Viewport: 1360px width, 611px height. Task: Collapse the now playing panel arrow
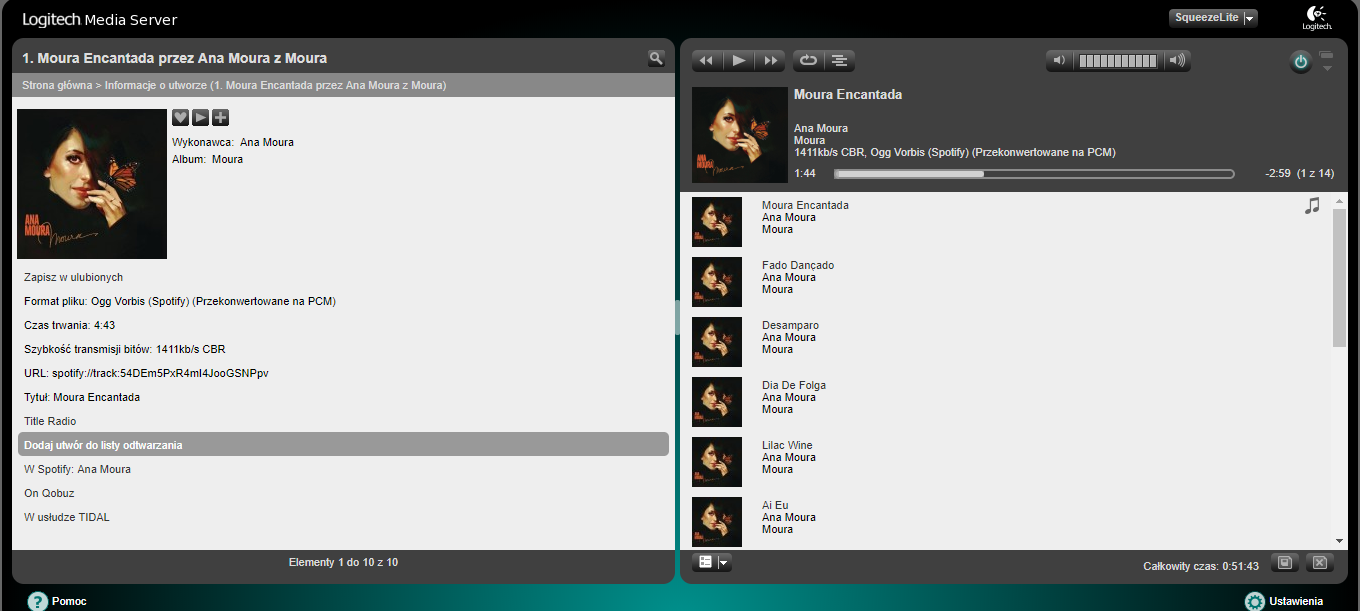1327,67
